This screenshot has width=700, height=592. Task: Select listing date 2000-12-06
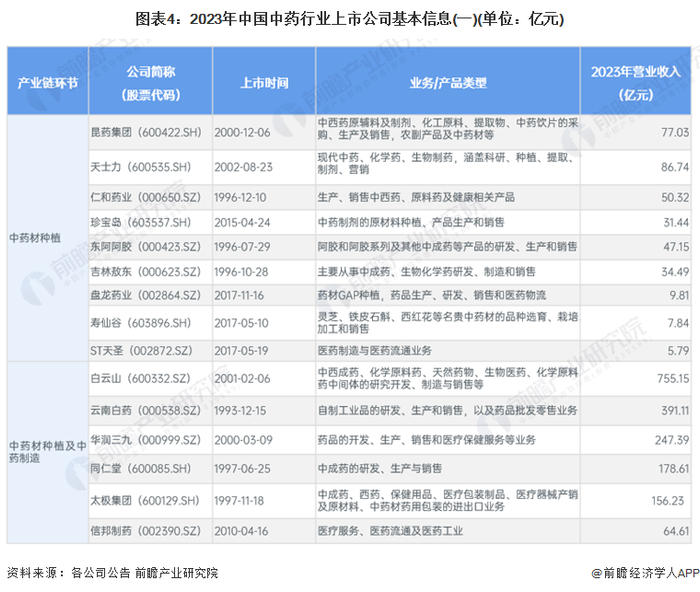pos(242,133)
